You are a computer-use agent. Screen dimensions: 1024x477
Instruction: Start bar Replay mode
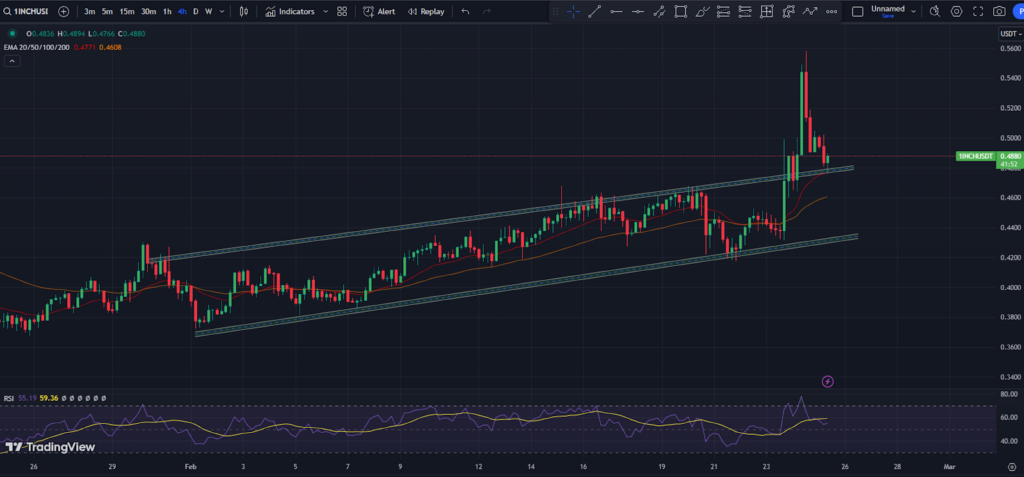tap(426, 11)
